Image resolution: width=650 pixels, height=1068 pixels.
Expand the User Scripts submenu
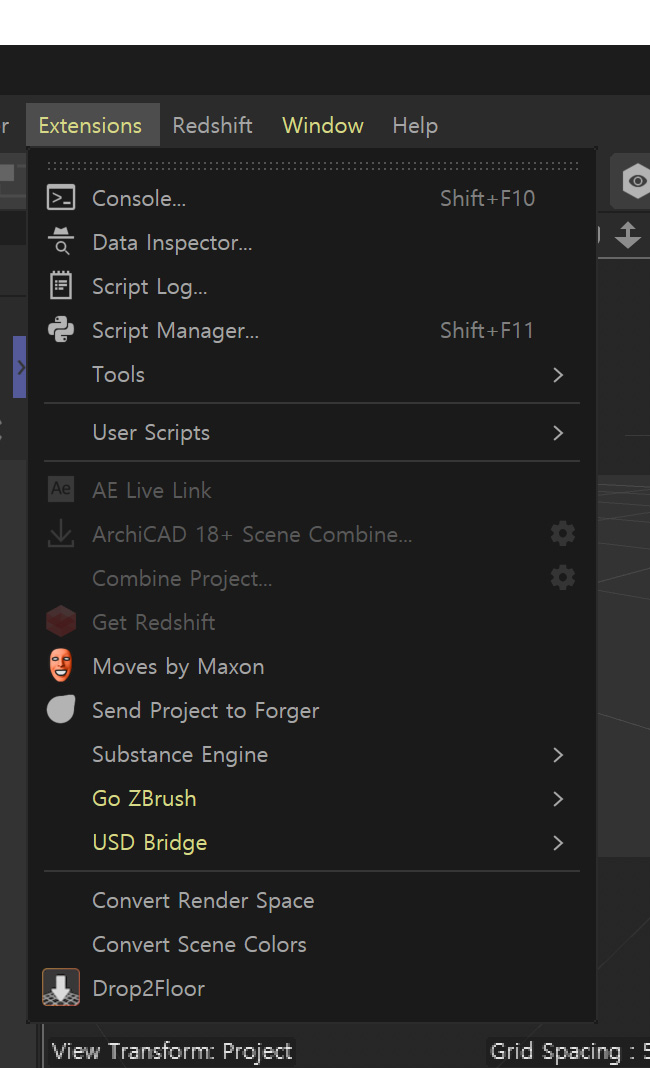coord(312,433)
